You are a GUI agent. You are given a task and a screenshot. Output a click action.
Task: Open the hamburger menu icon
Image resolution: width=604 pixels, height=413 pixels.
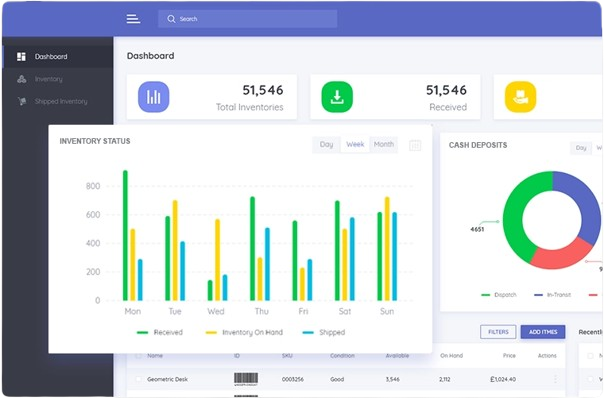133,18
